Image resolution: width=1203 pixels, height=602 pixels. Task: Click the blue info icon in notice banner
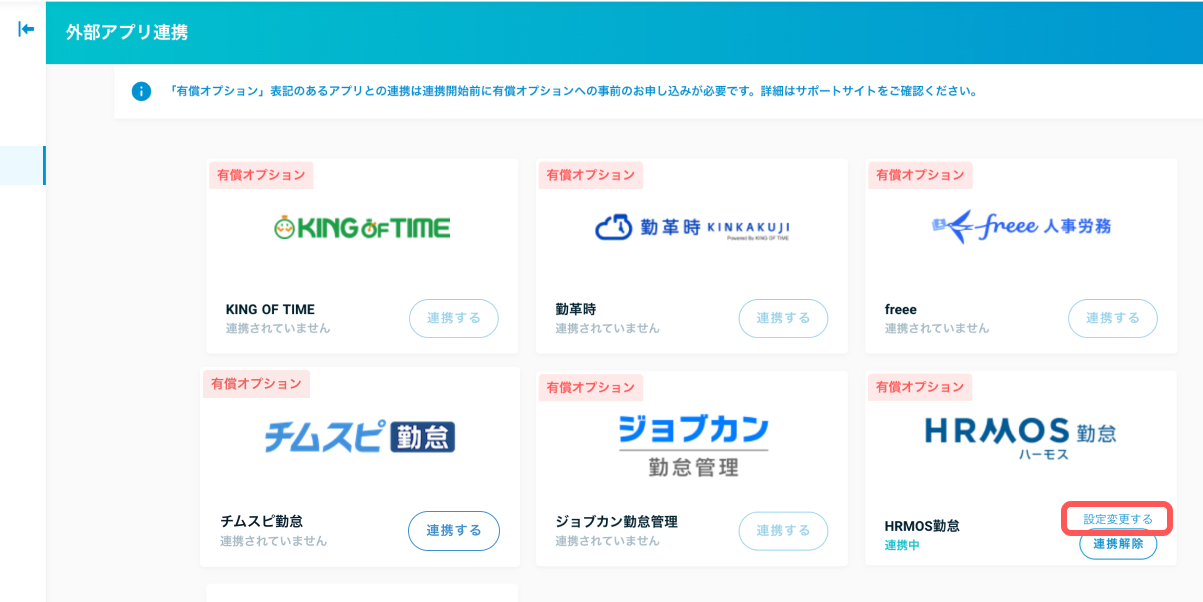click(x=141, y=91)
